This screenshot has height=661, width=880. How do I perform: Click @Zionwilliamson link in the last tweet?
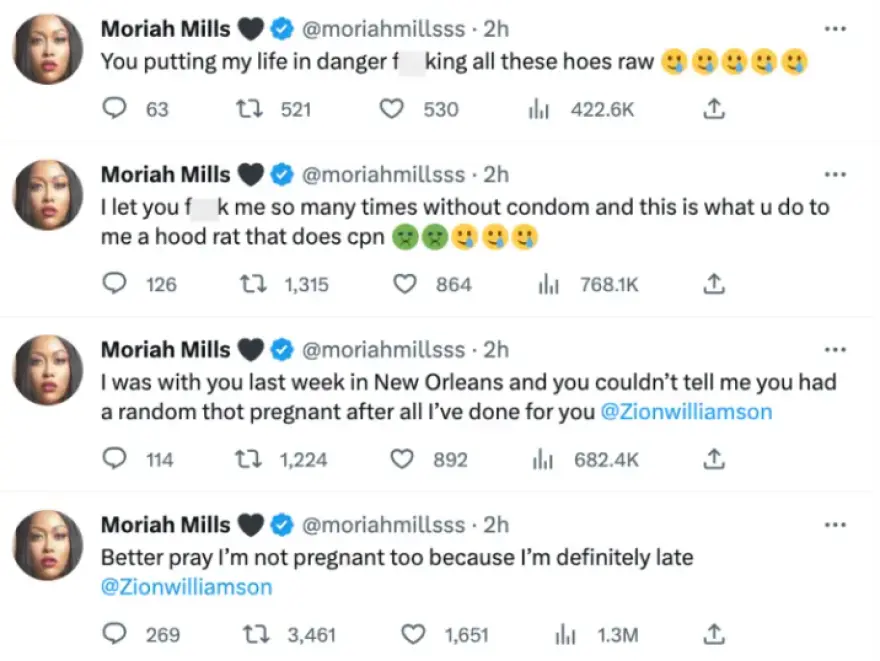pyautogui.click(x=186, y=587)
